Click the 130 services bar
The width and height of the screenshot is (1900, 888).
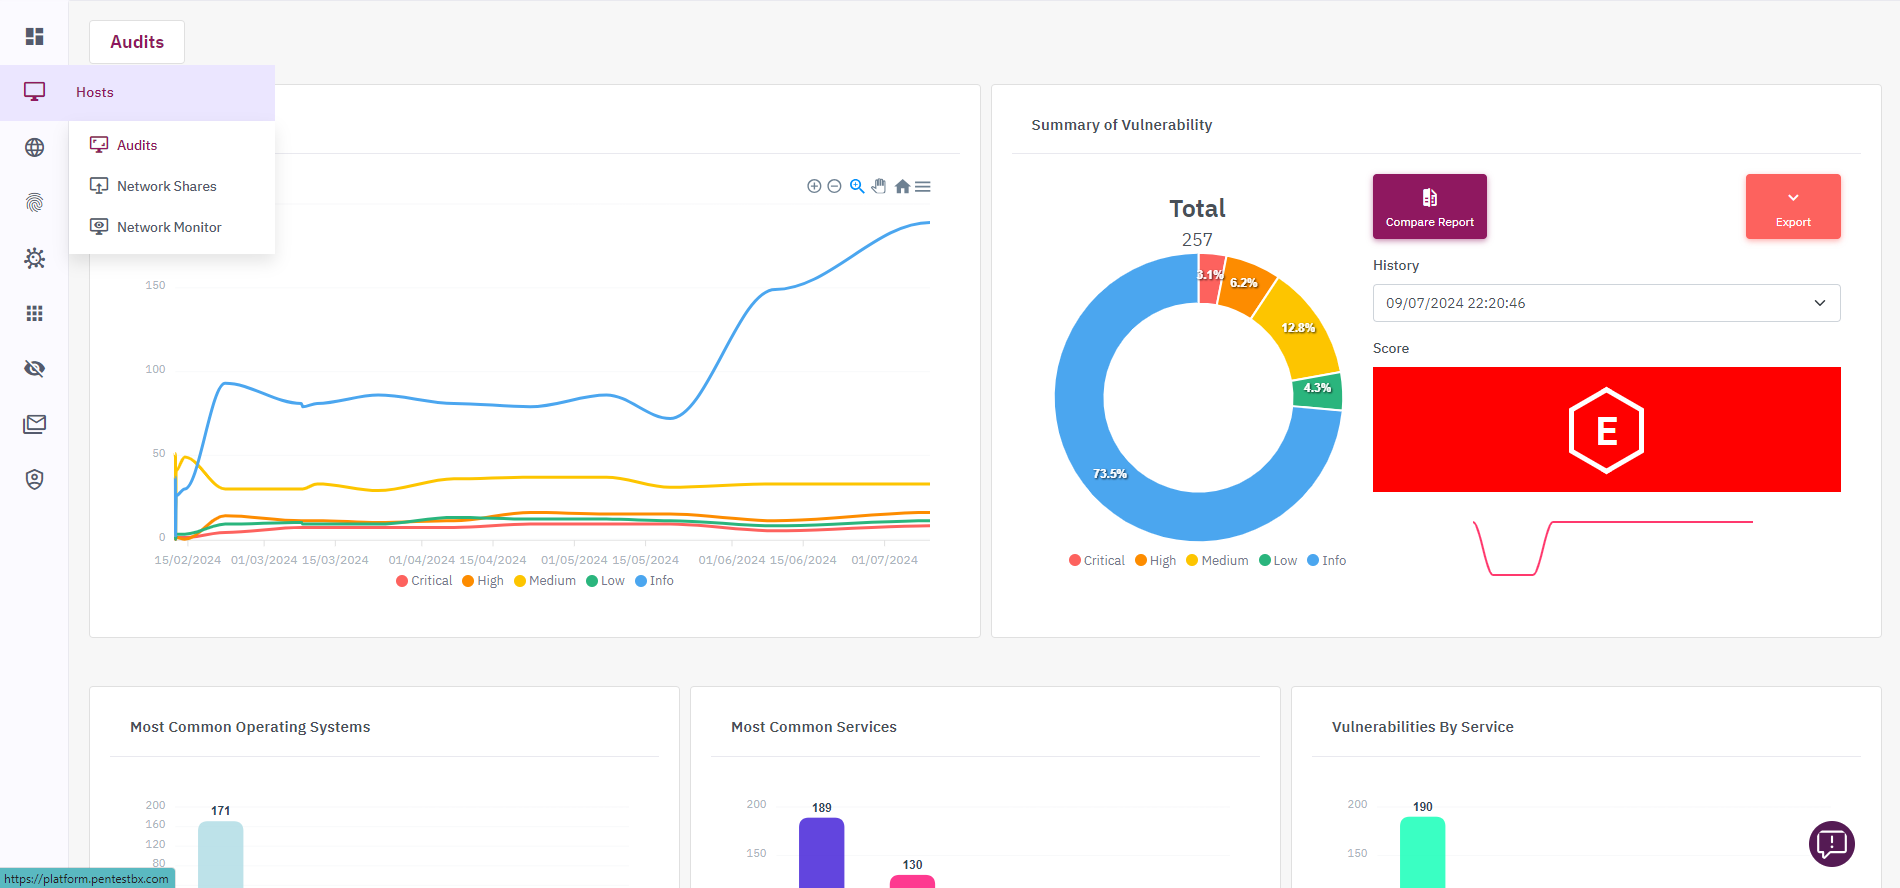[912, 881]
